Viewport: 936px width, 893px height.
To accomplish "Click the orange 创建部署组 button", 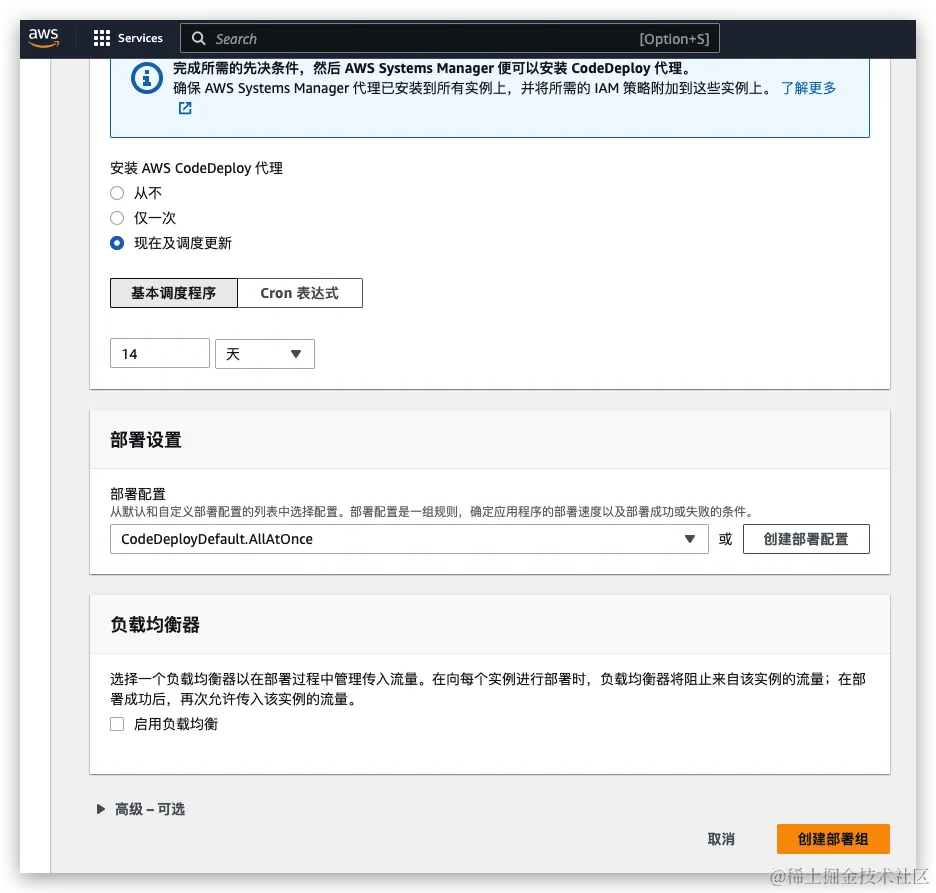I will click(833, 839).
